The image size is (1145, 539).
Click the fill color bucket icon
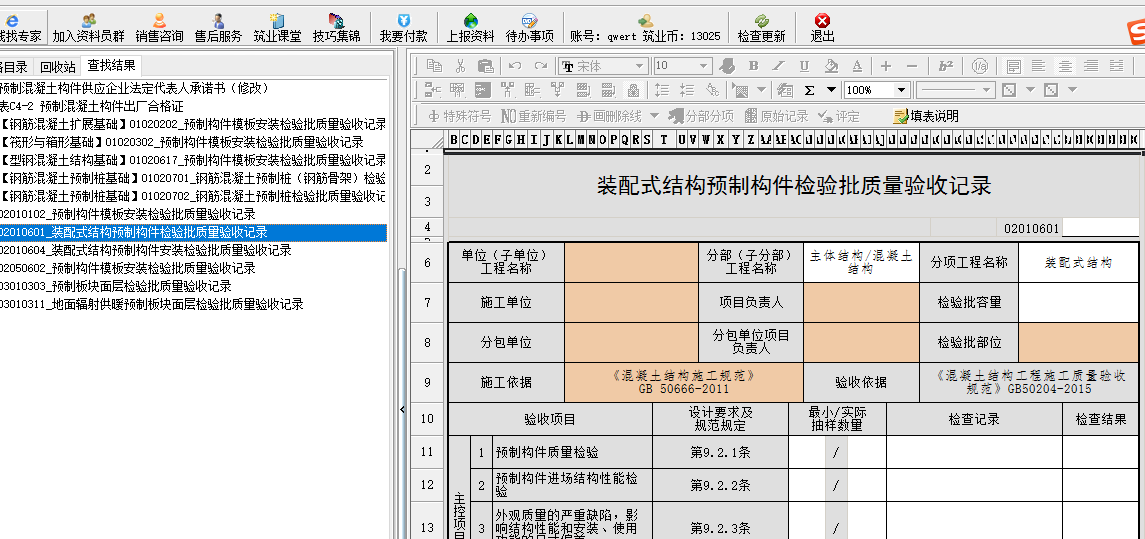831,66
